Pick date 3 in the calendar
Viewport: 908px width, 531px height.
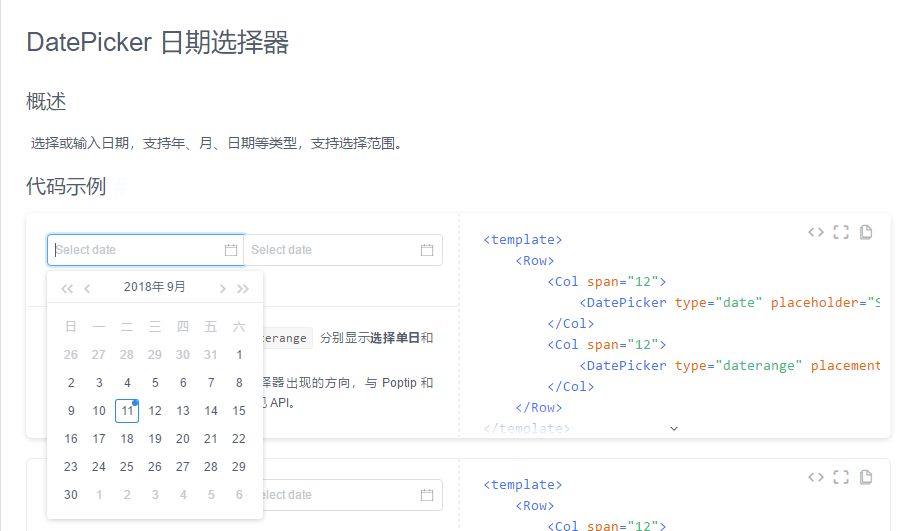(99, 383)
